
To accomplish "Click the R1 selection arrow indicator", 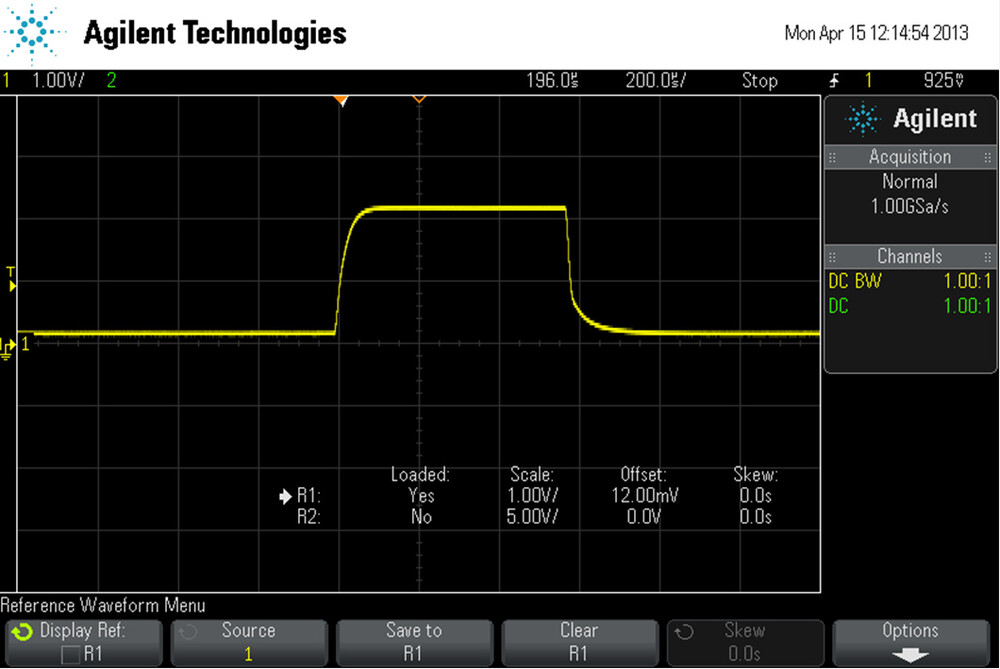I will pyautogui.click(x=285, y=496).
